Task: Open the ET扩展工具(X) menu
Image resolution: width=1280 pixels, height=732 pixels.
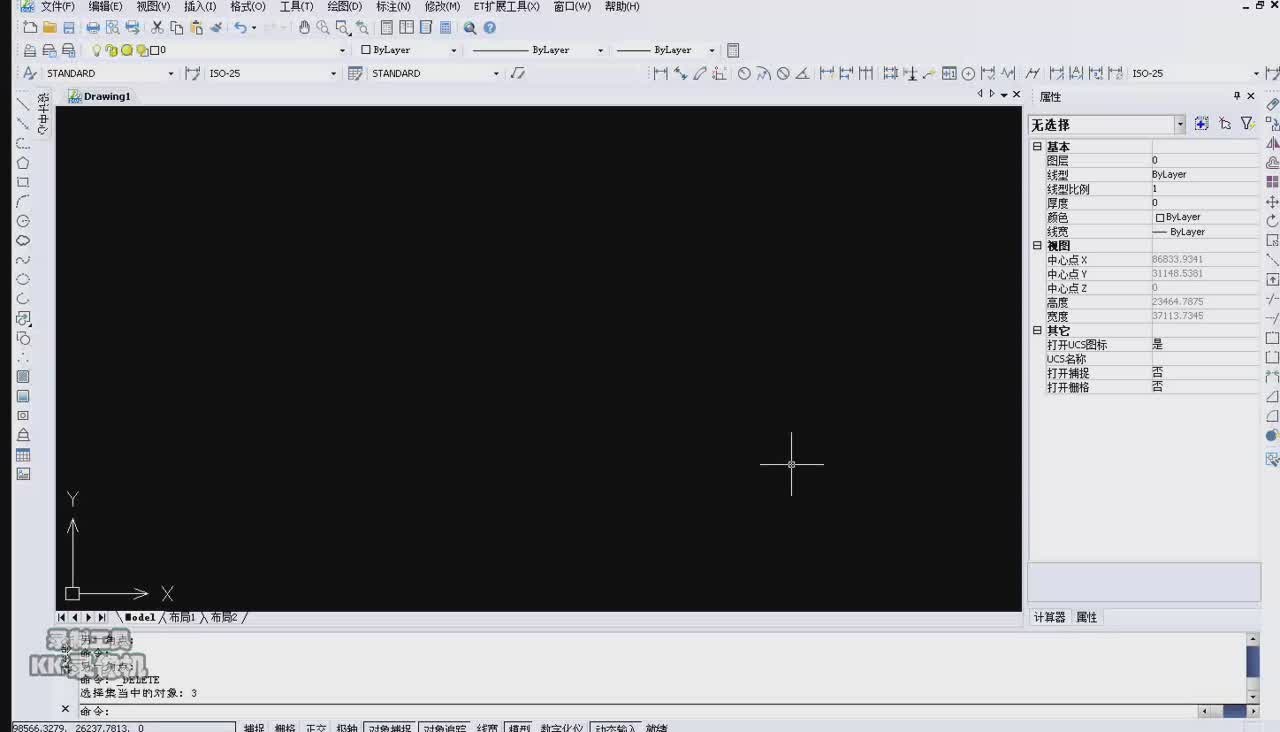Action: click(506, 6)
